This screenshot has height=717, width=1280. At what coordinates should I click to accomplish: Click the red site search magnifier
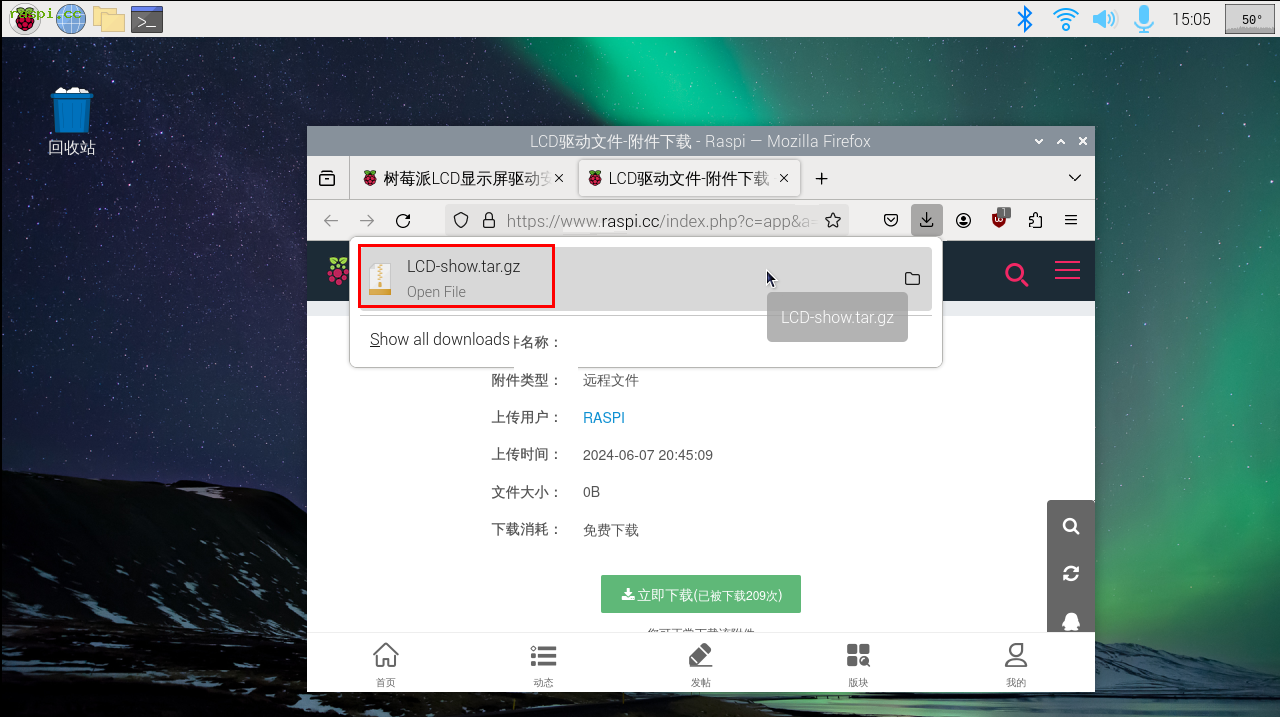[1016, 274]
